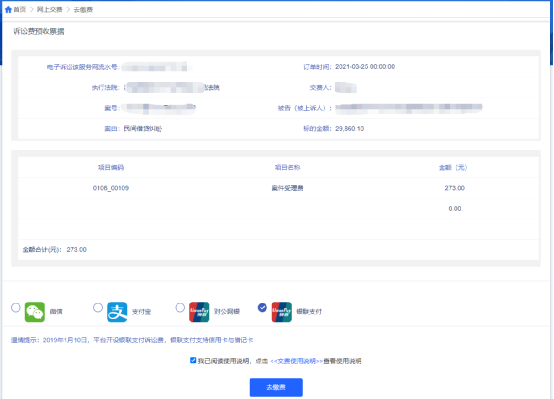Click 案件受理费 item name cell
This screenshot has height=399, width=554.
287,188
